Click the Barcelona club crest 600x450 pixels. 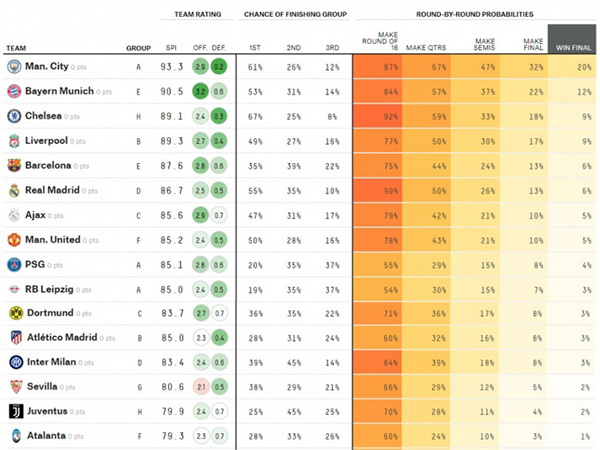(x=14, y=165)
